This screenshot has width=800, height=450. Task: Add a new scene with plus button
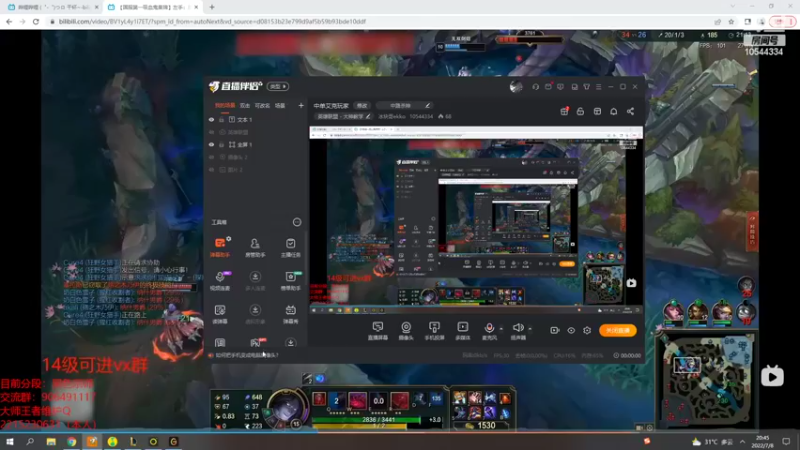click(x=301, y=106)
